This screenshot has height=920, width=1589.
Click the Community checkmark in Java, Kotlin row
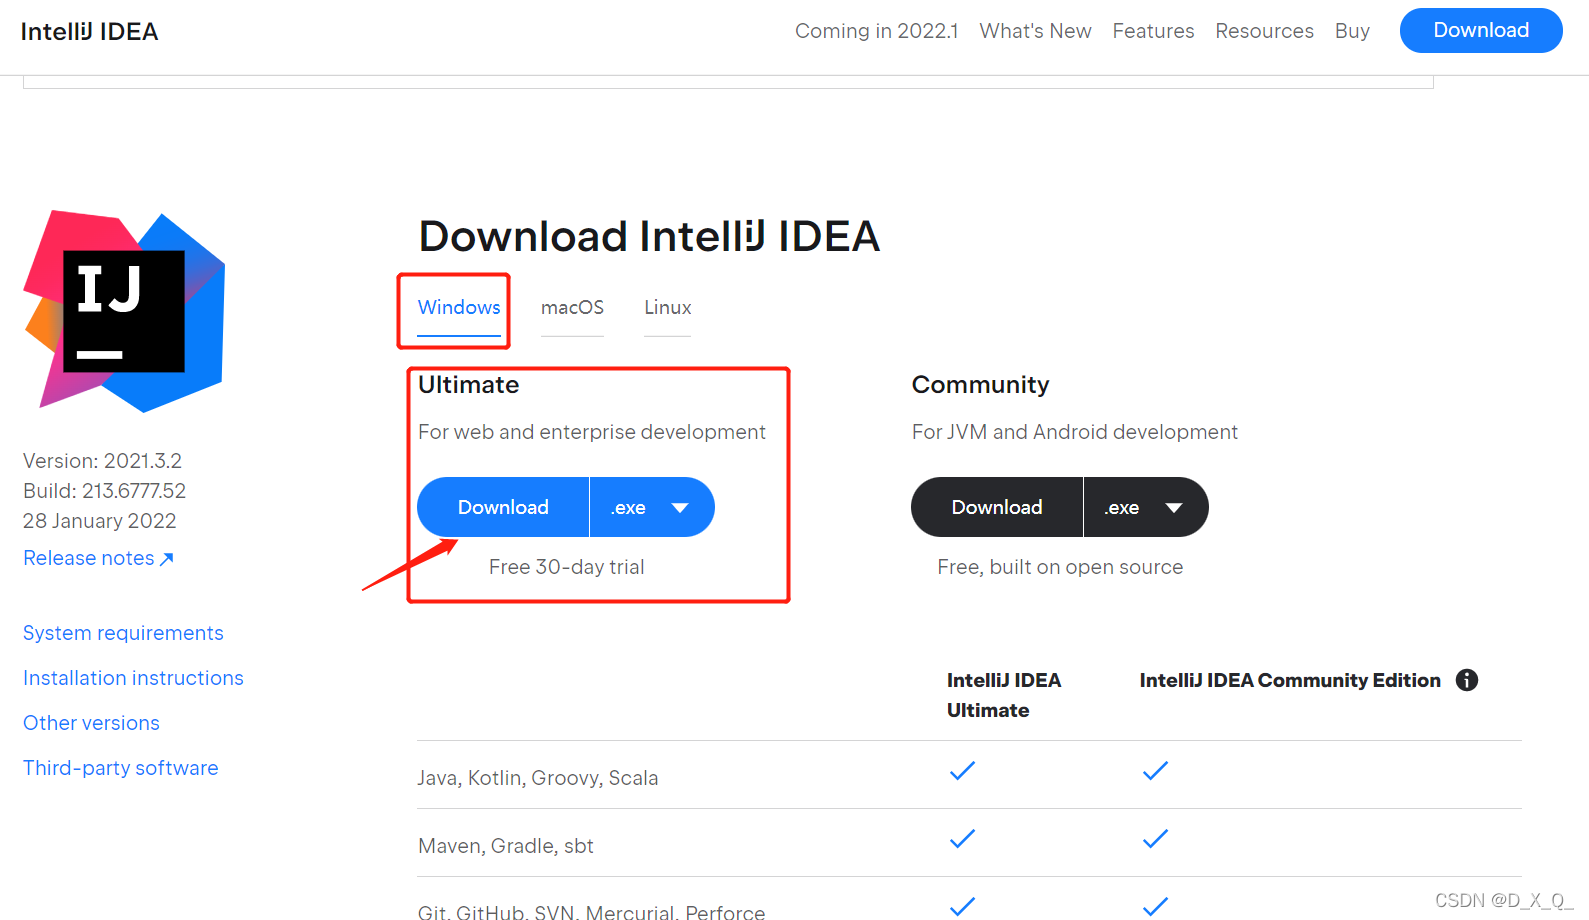(x=1155, y=770)
